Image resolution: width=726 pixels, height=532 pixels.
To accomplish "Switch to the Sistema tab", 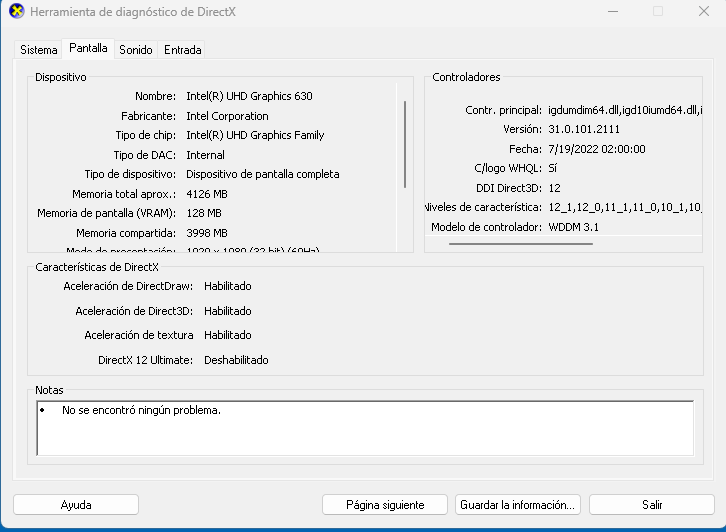I will tap(39, 50).
